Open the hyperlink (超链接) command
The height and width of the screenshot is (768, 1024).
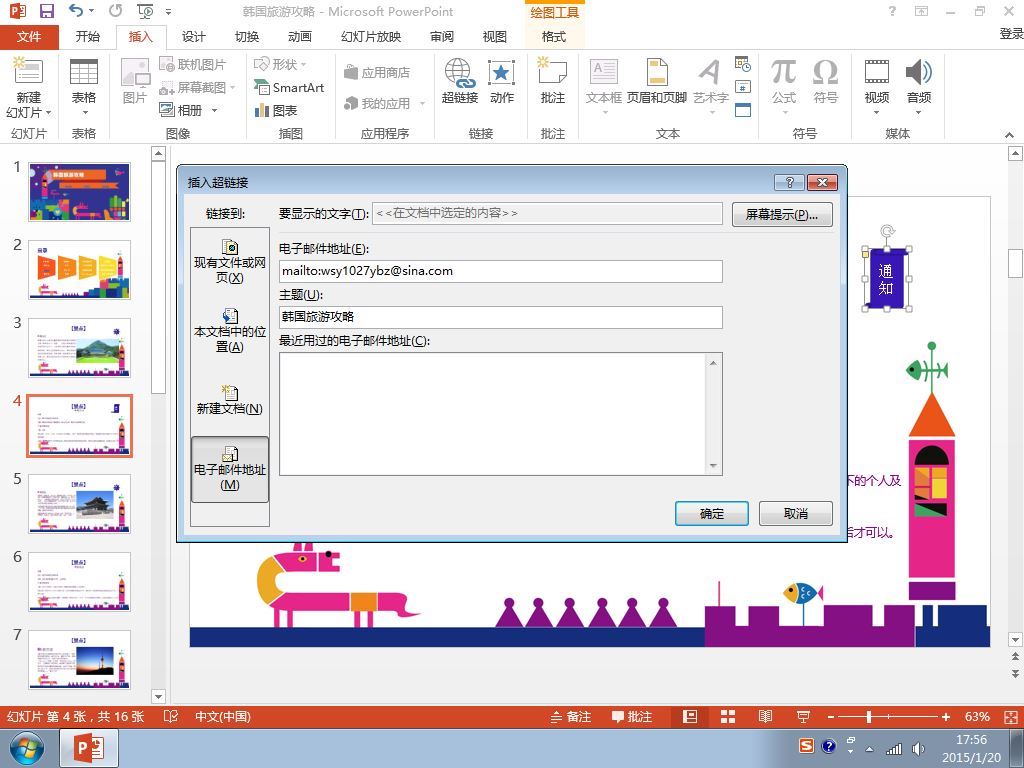pos(460,81)
